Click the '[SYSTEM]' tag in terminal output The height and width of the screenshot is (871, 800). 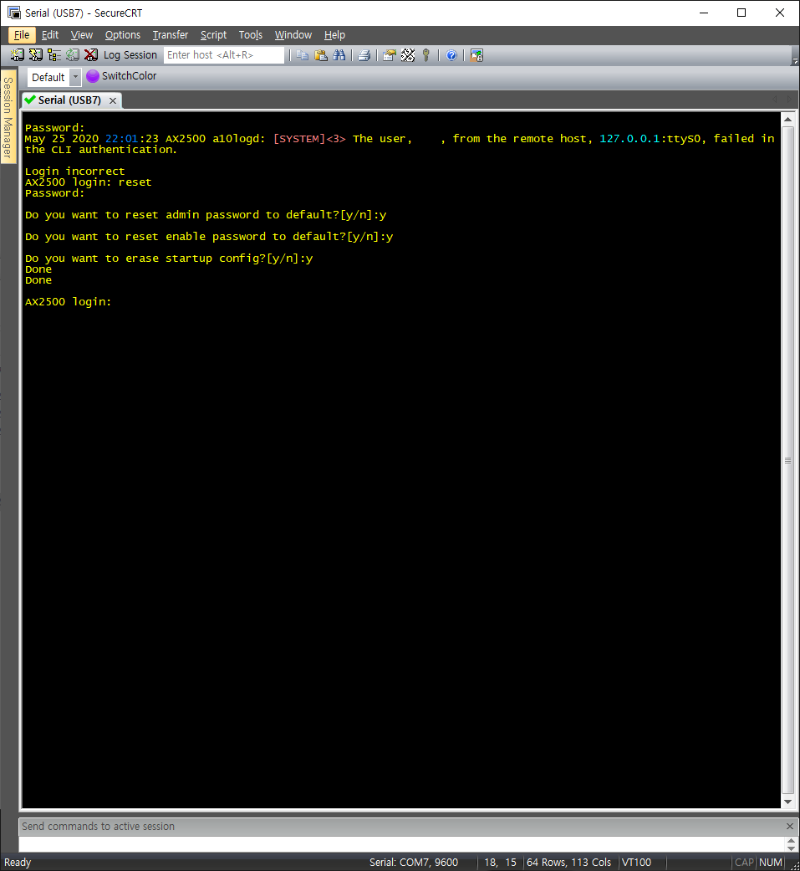click(x=299, y=138)
